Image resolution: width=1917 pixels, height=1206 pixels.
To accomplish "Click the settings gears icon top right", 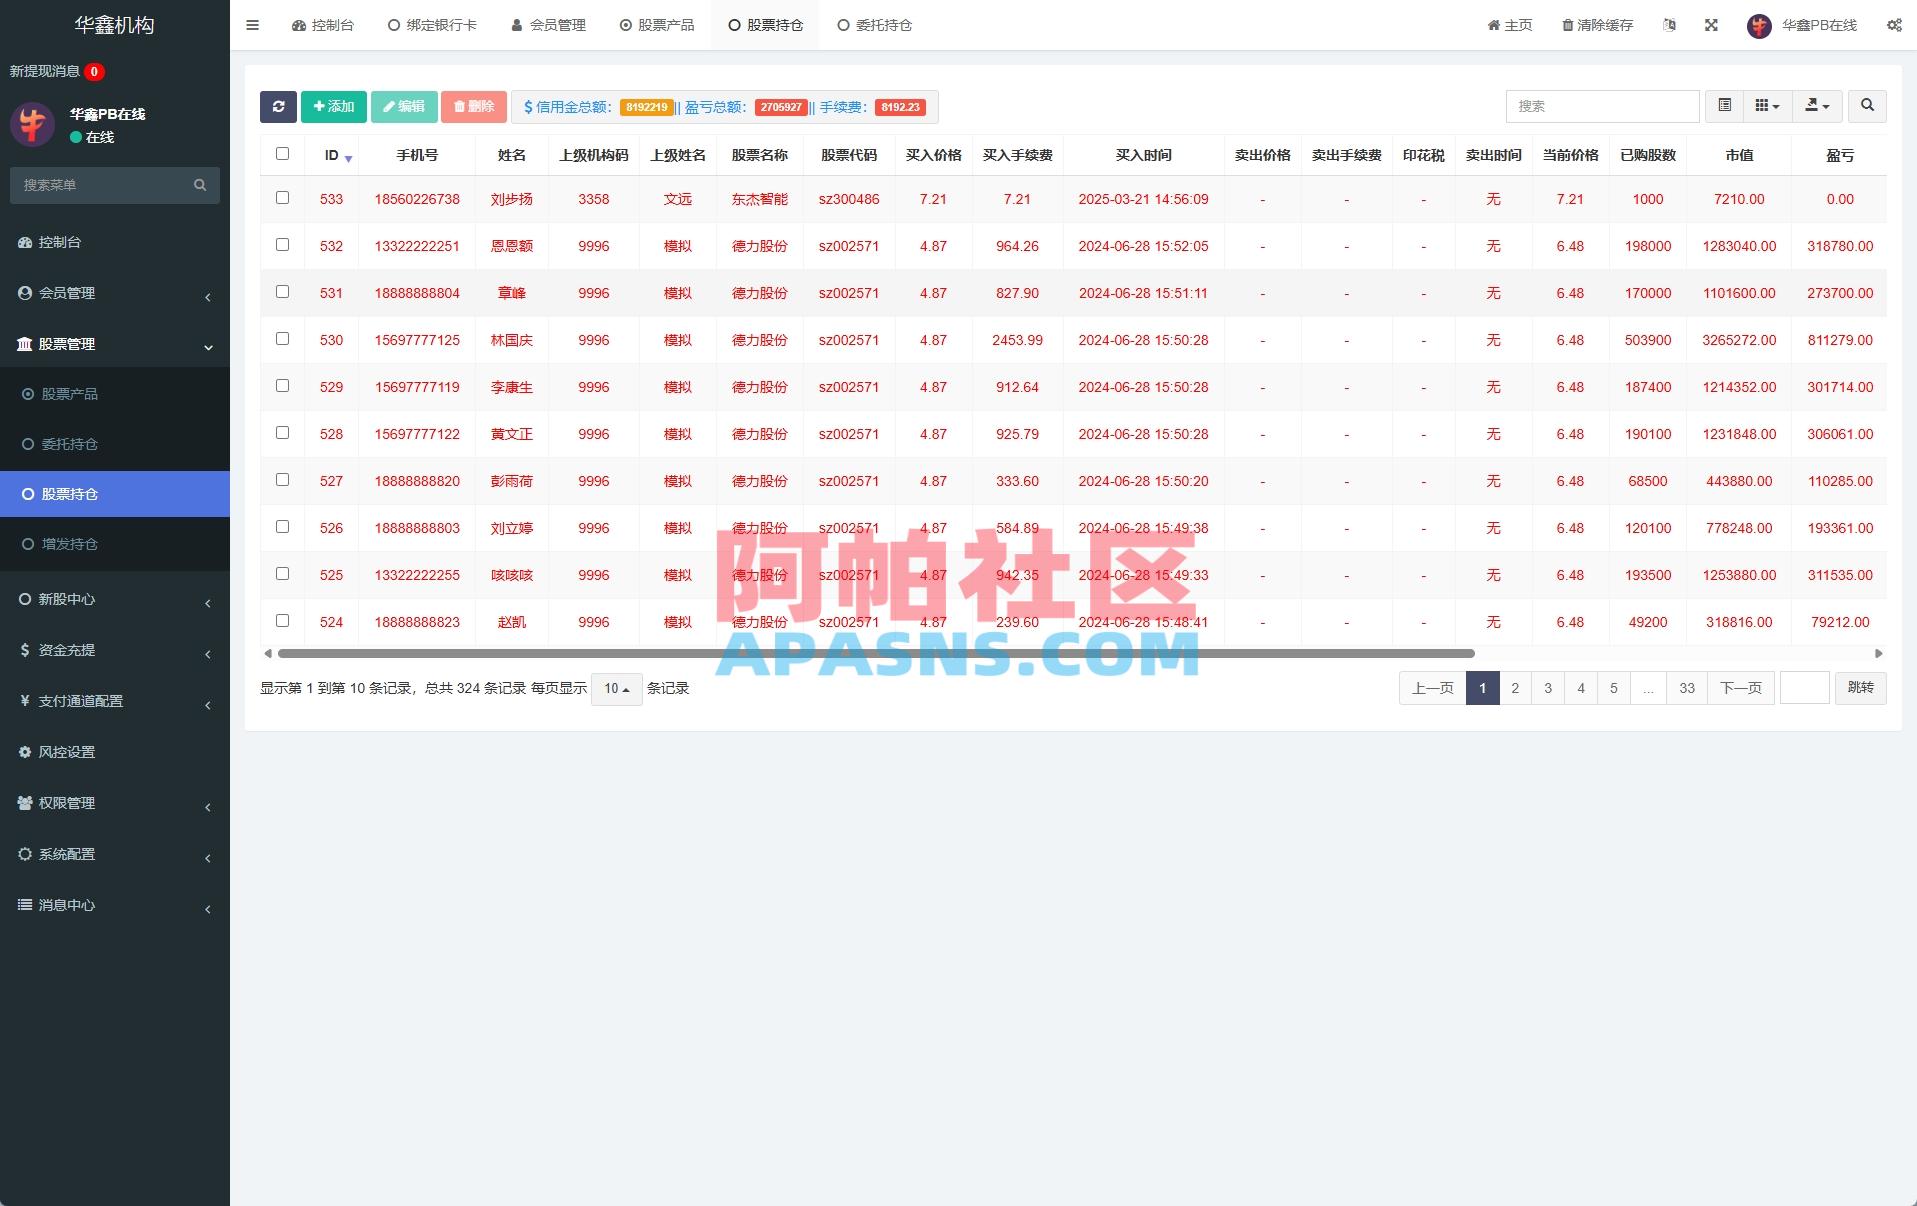I will pyautogui.click(x=1893, y=25).
